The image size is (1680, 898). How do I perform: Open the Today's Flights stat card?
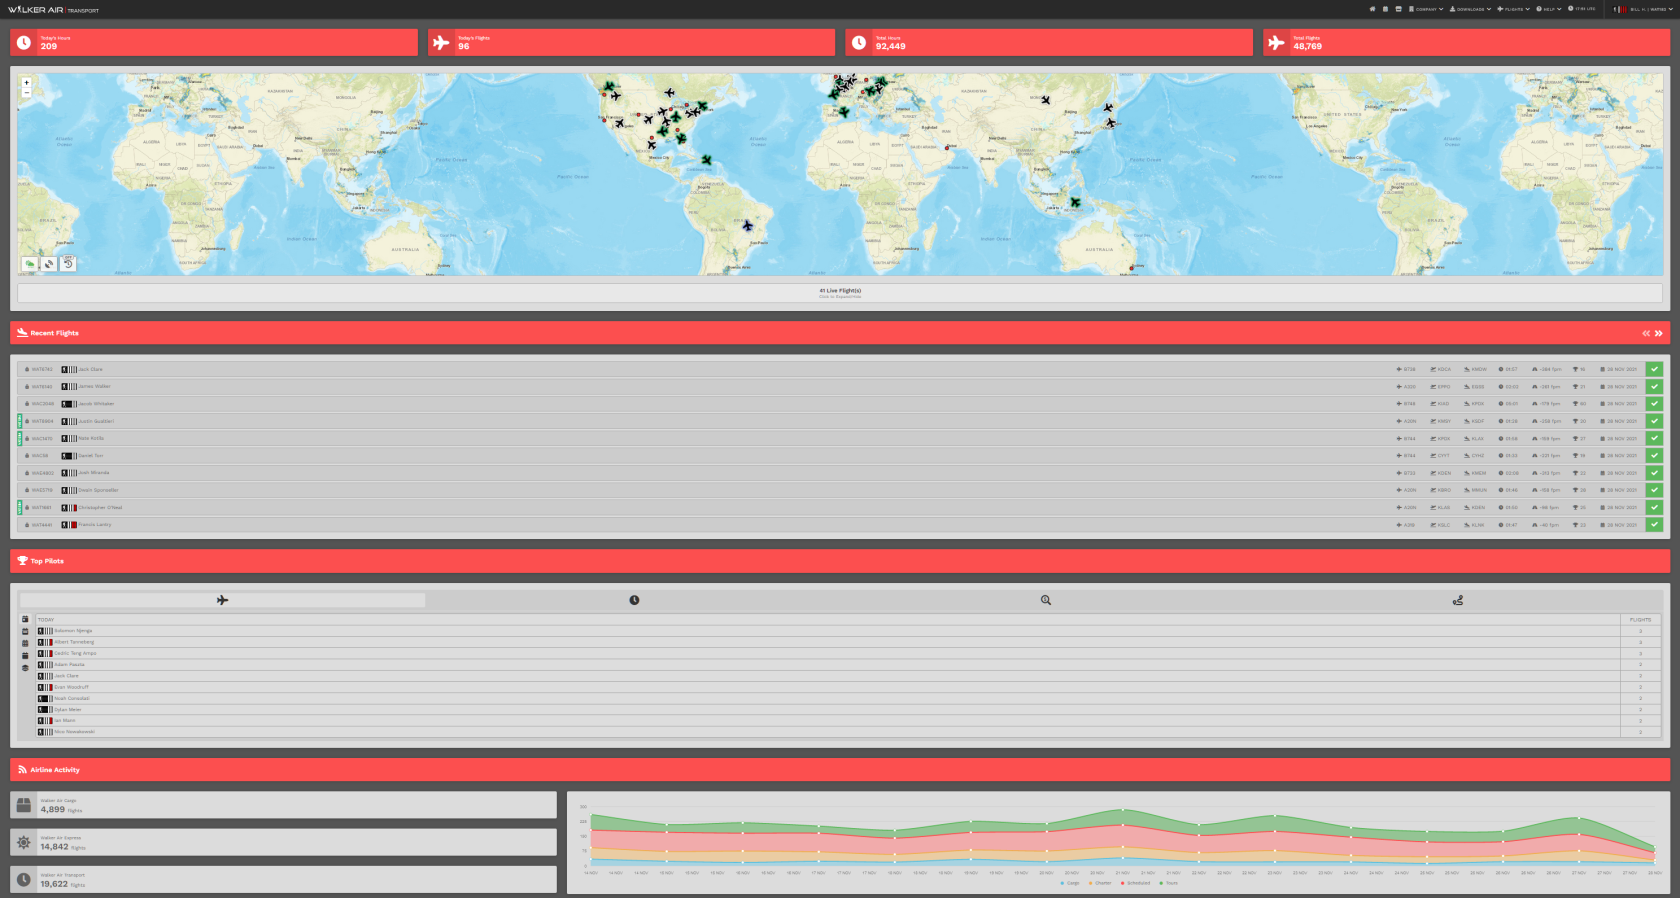pyautogui.click(x=631, y=42)
